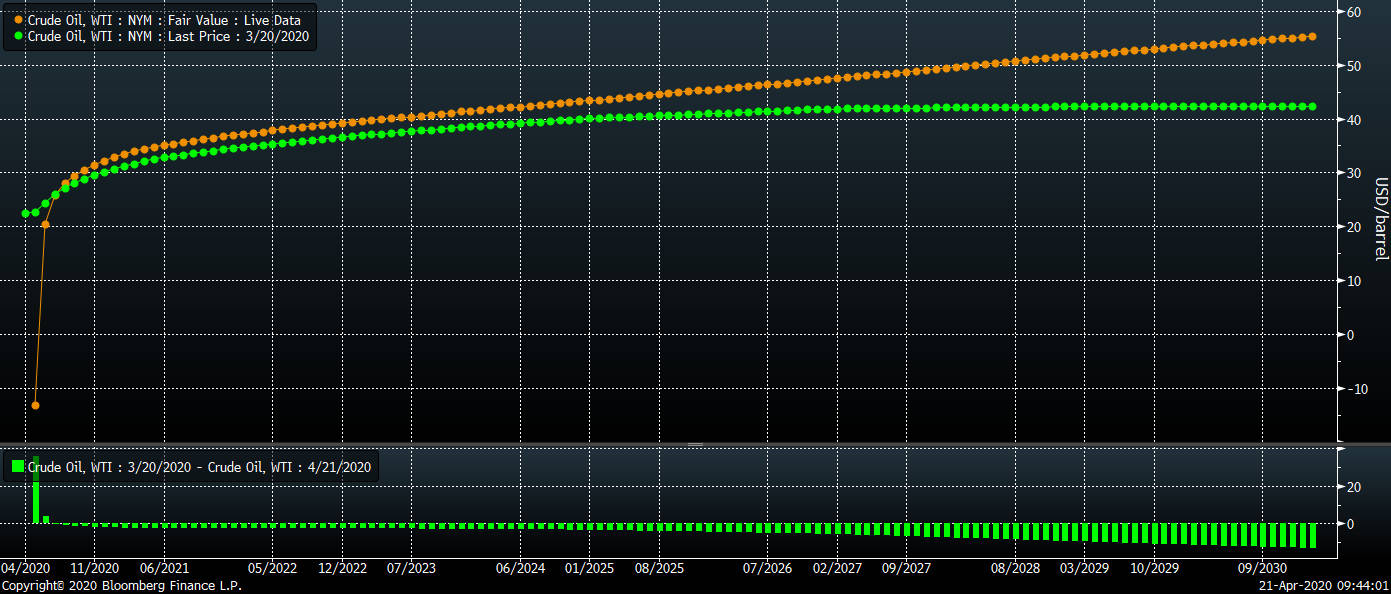The height and width of the screenshot is (594, 1391).
Task: Click the rightmost green bar in the spread panel
Action: click(x=1312, y=535)
